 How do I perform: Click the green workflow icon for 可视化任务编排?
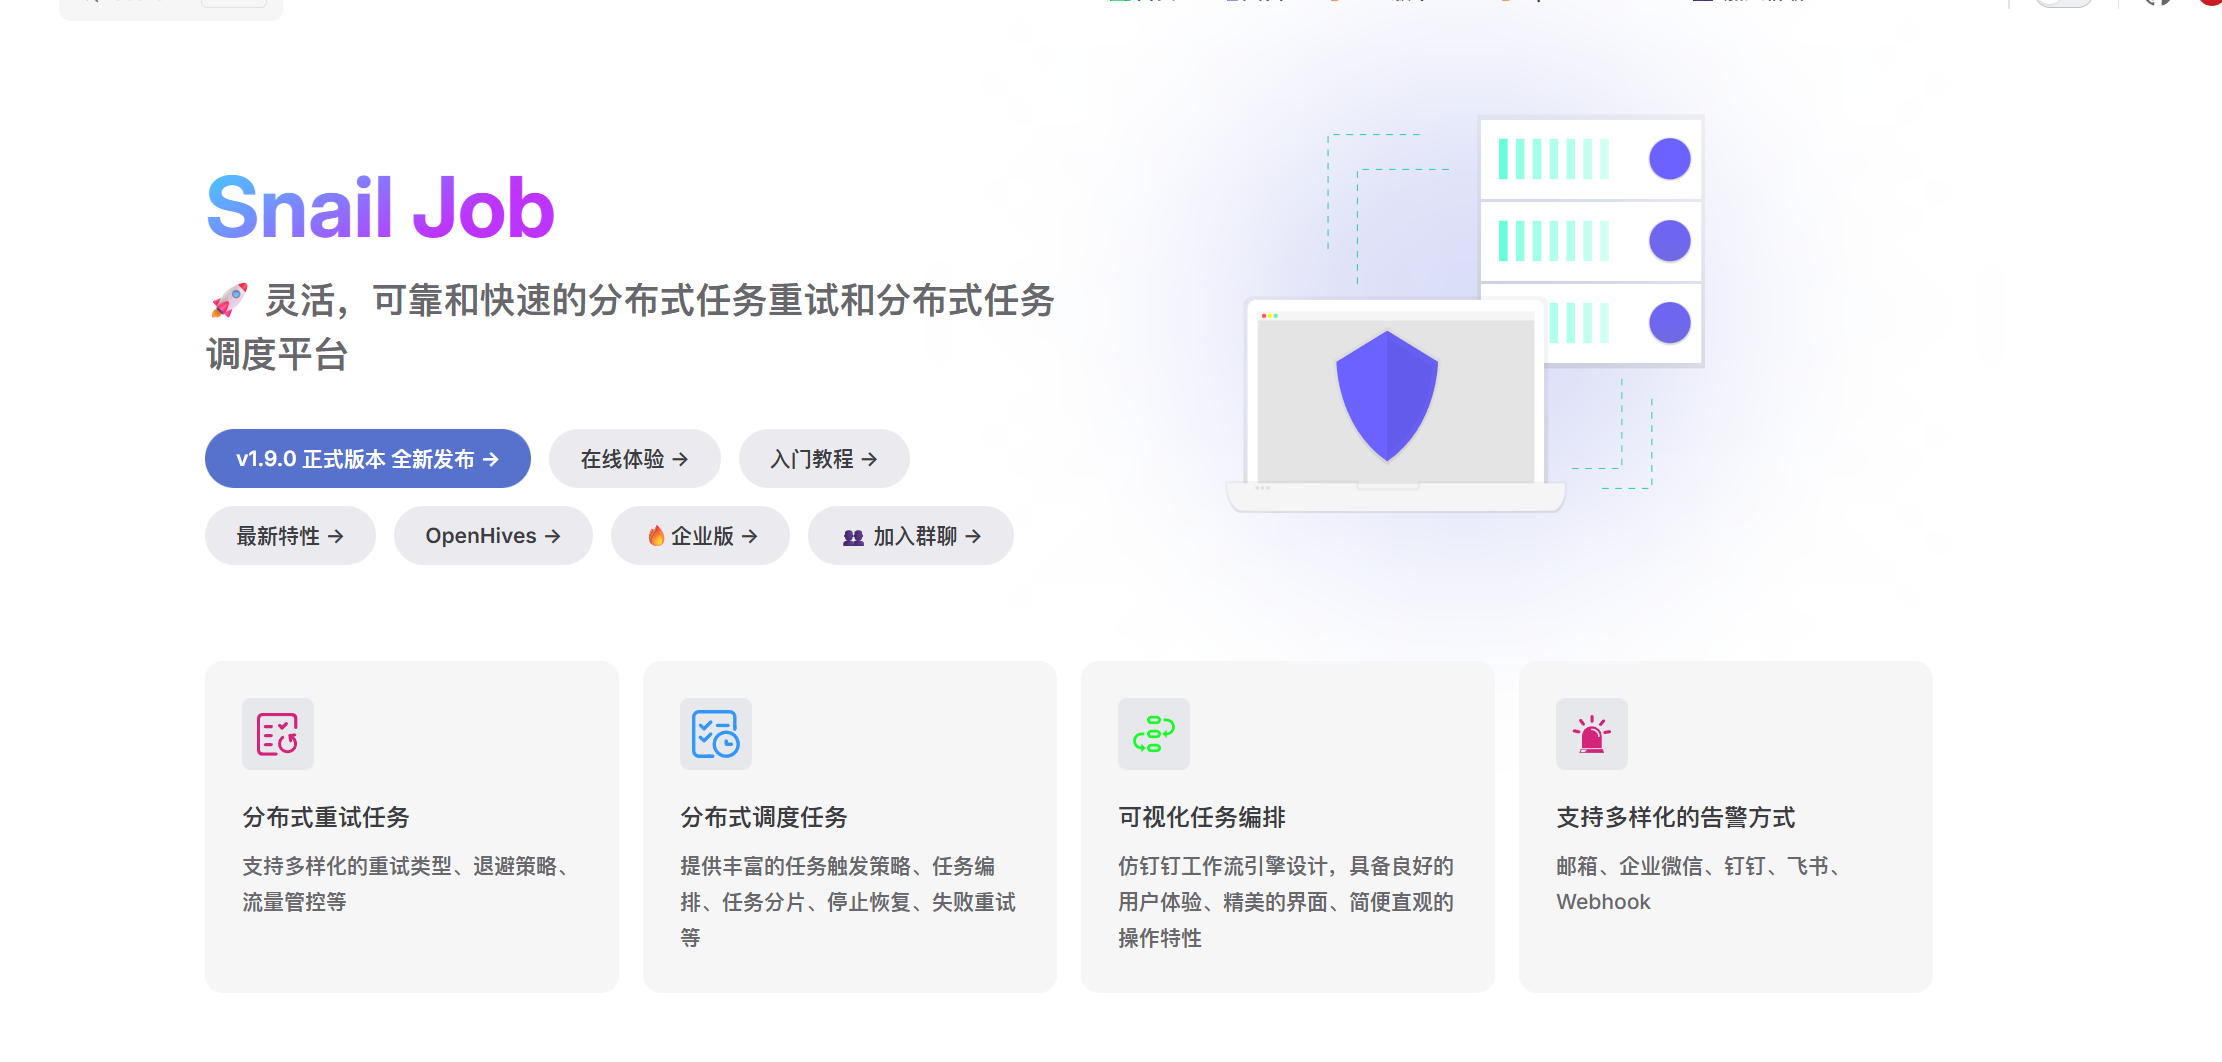(1153, 734)
